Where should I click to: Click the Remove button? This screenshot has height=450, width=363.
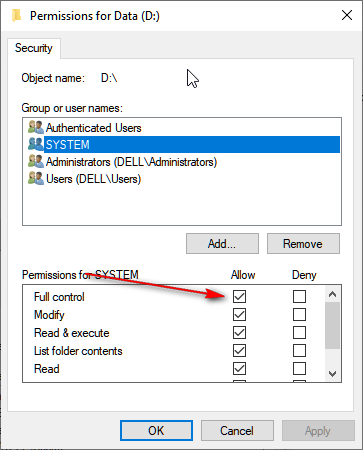(x=303, y=244)
